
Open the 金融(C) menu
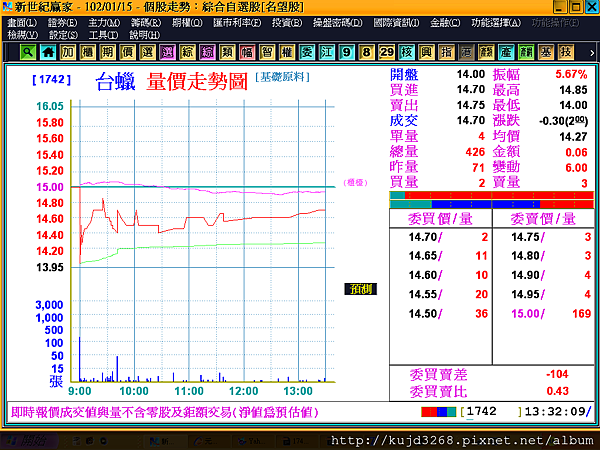pos(445,23)
